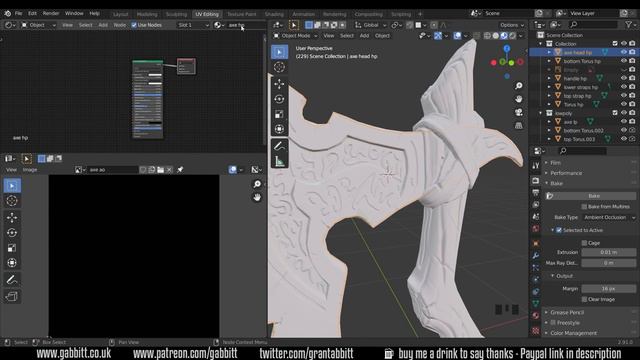Screen dimensions: 640x360
Task: Select the Scale tool in 3D viewport
Action: point(280,114)
